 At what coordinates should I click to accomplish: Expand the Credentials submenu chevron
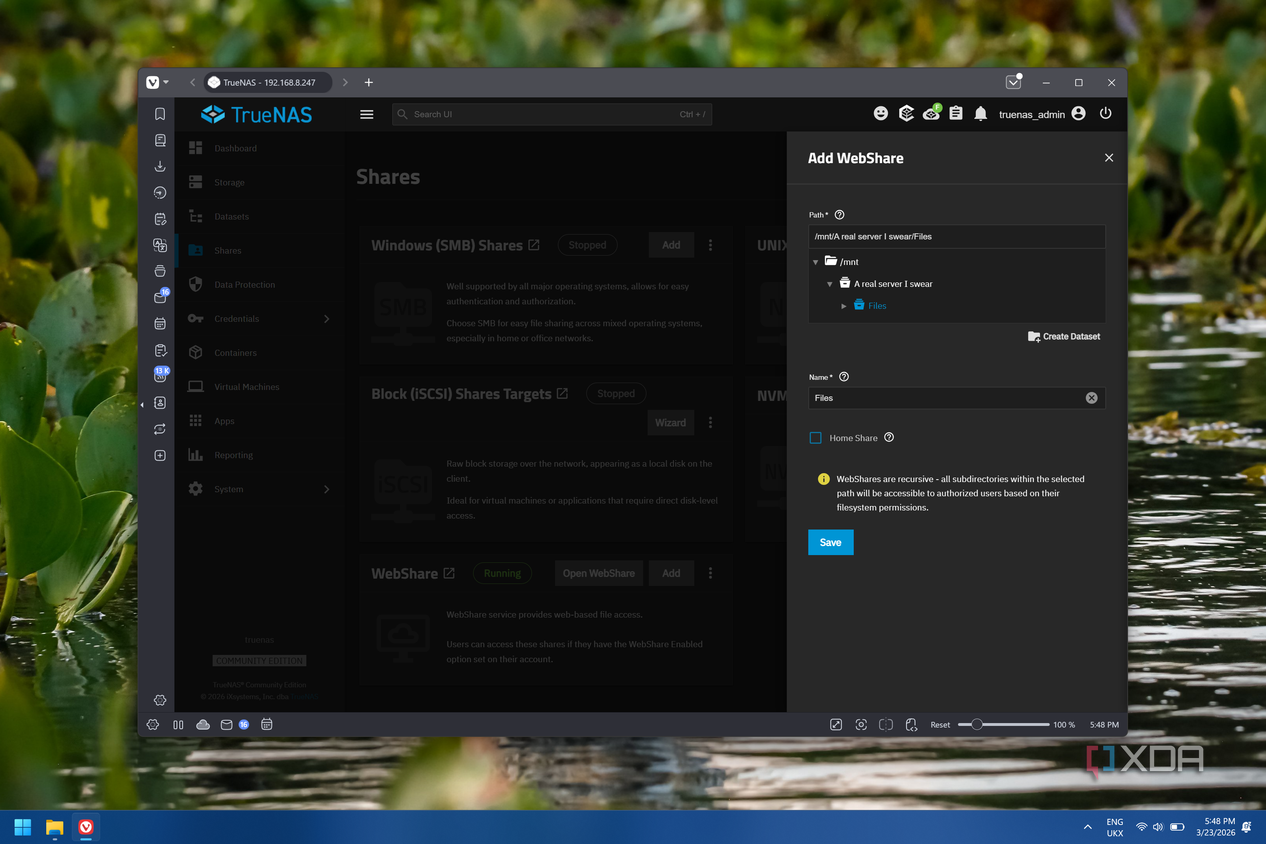coord(326,319)
